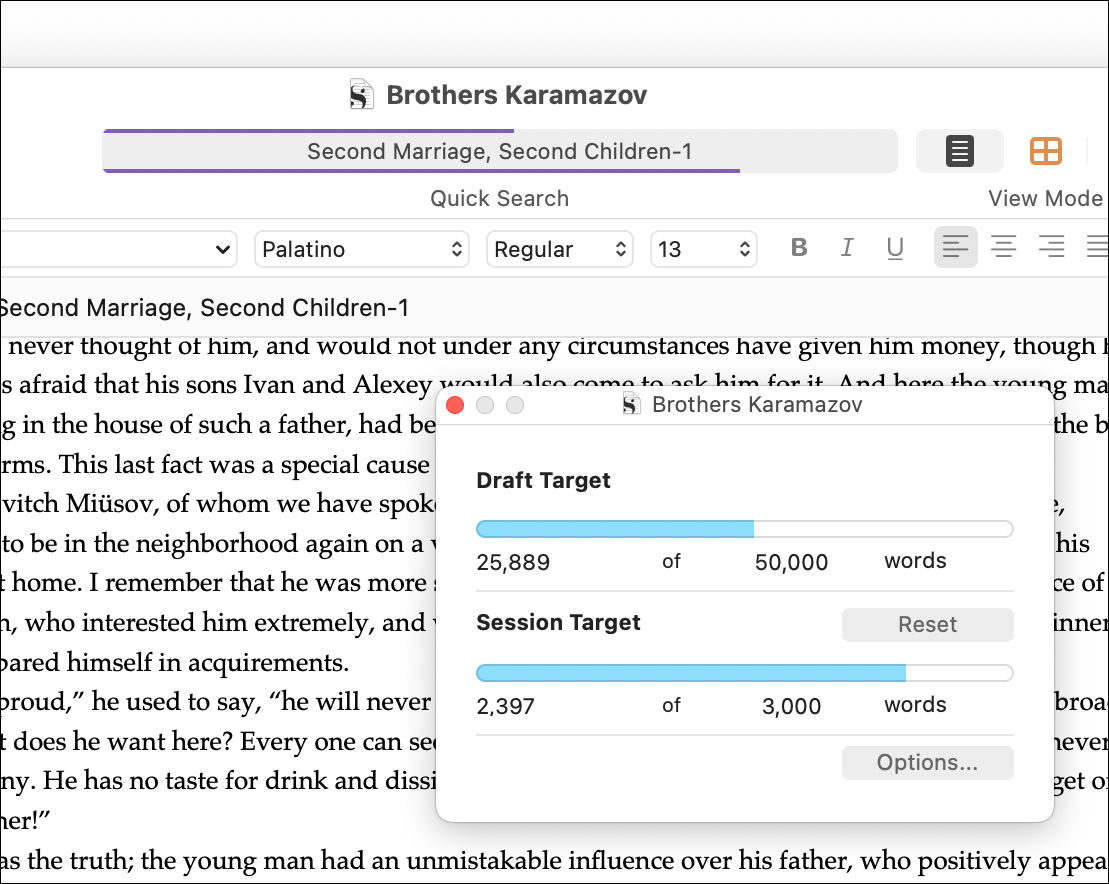The image size is (1109, 884).
Task: Switch to orange corkboard view mode
Action: 1045,152
